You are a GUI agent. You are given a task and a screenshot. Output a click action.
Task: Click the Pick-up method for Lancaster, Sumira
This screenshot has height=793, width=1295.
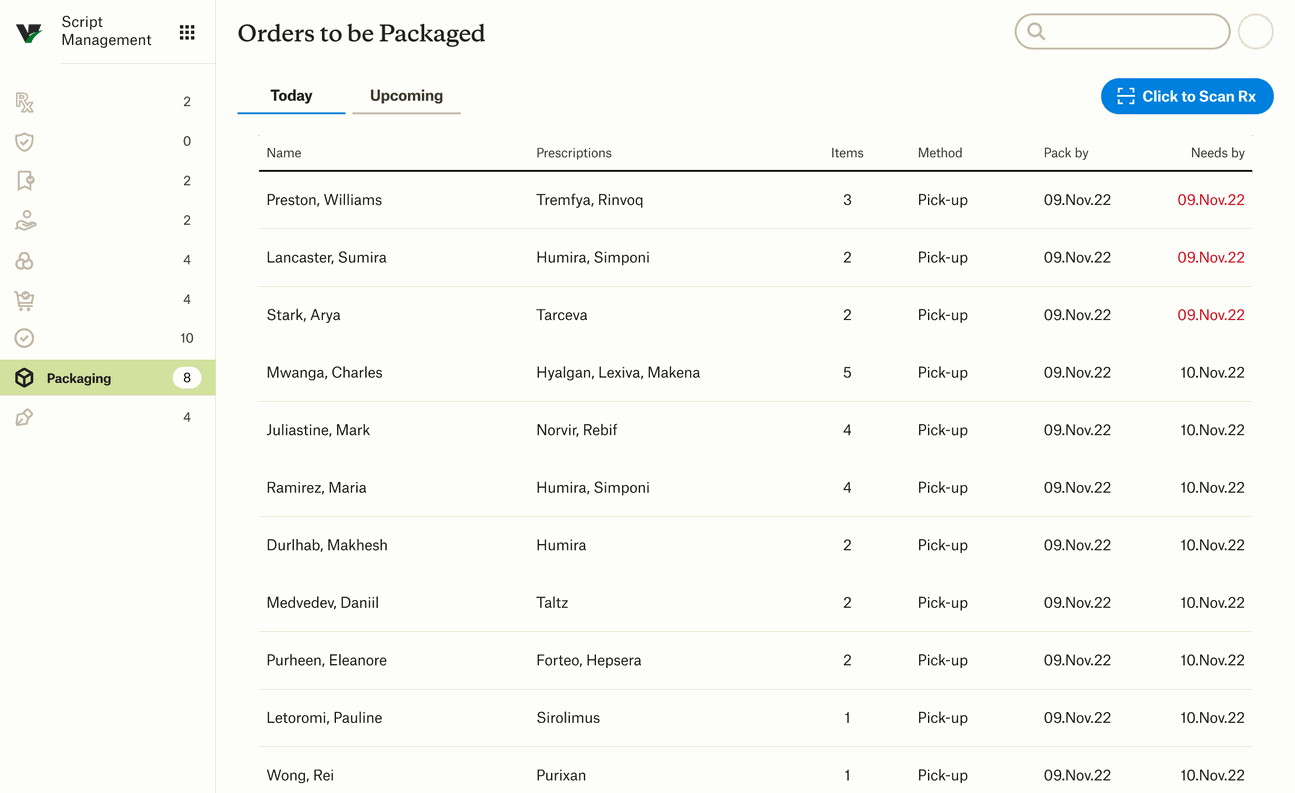point(943,258)
